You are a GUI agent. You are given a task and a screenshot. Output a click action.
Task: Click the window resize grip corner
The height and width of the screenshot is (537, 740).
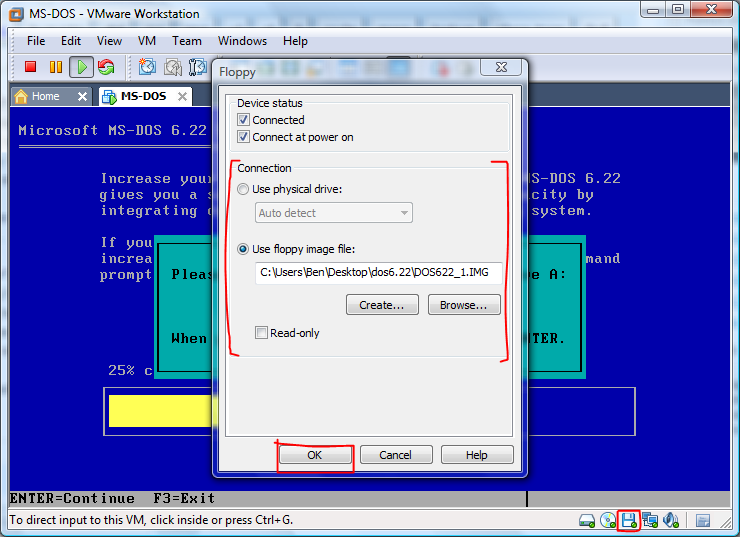(726, 522)
